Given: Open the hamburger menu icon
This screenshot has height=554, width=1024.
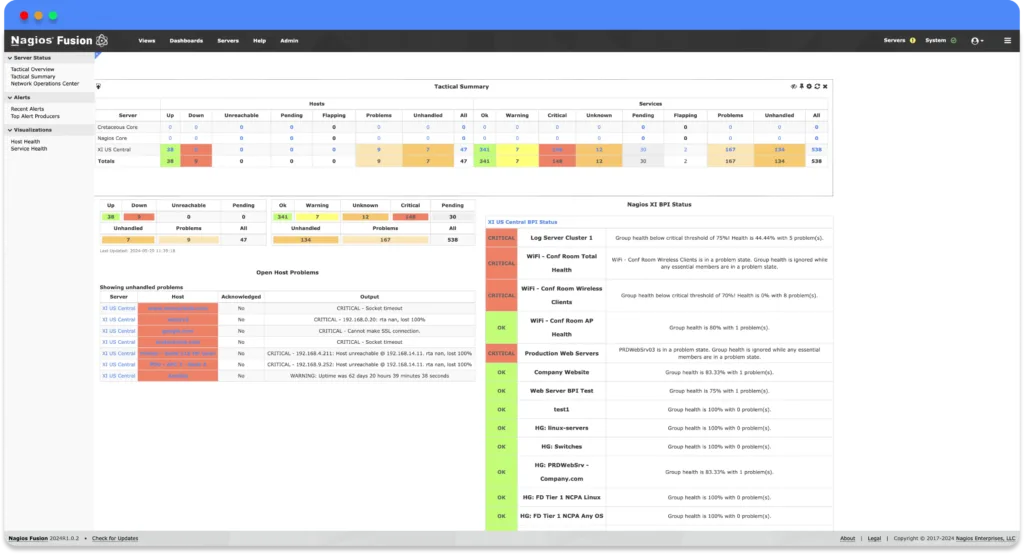Looking at the screenshot, I should coord(1007,41).
